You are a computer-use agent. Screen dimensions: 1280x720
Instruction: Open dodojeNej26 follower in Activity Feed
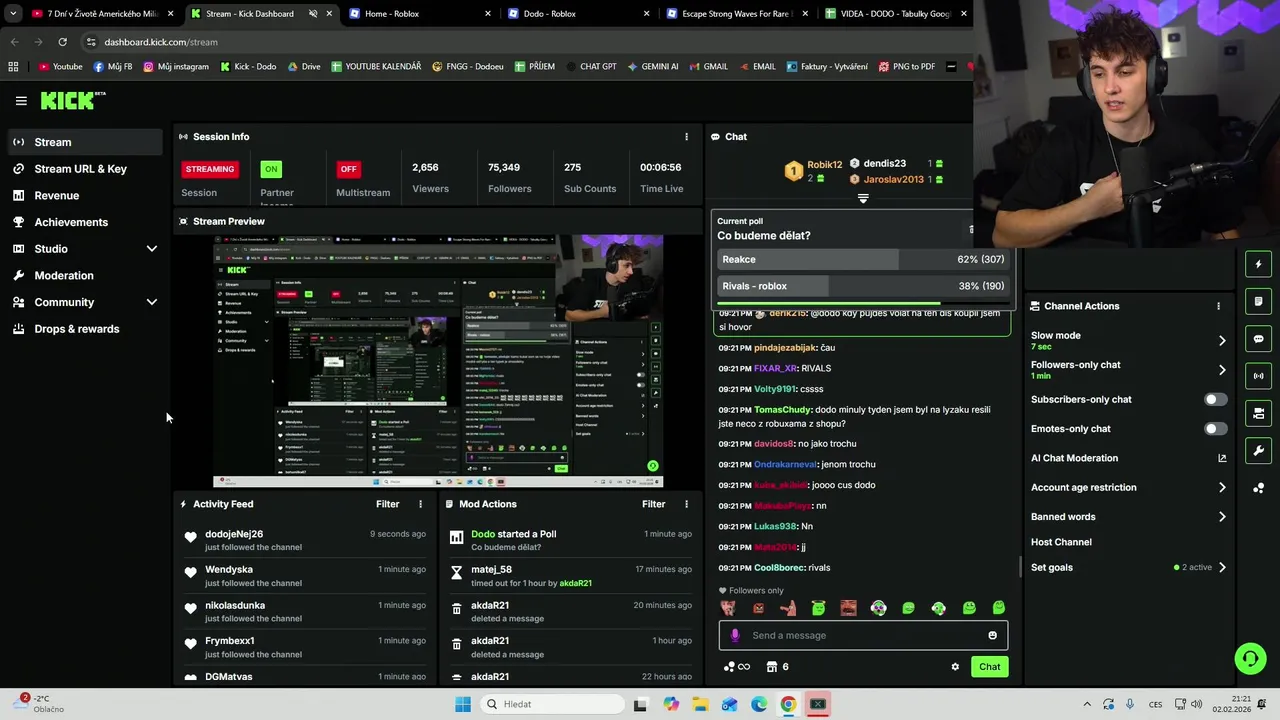[234, 534]
